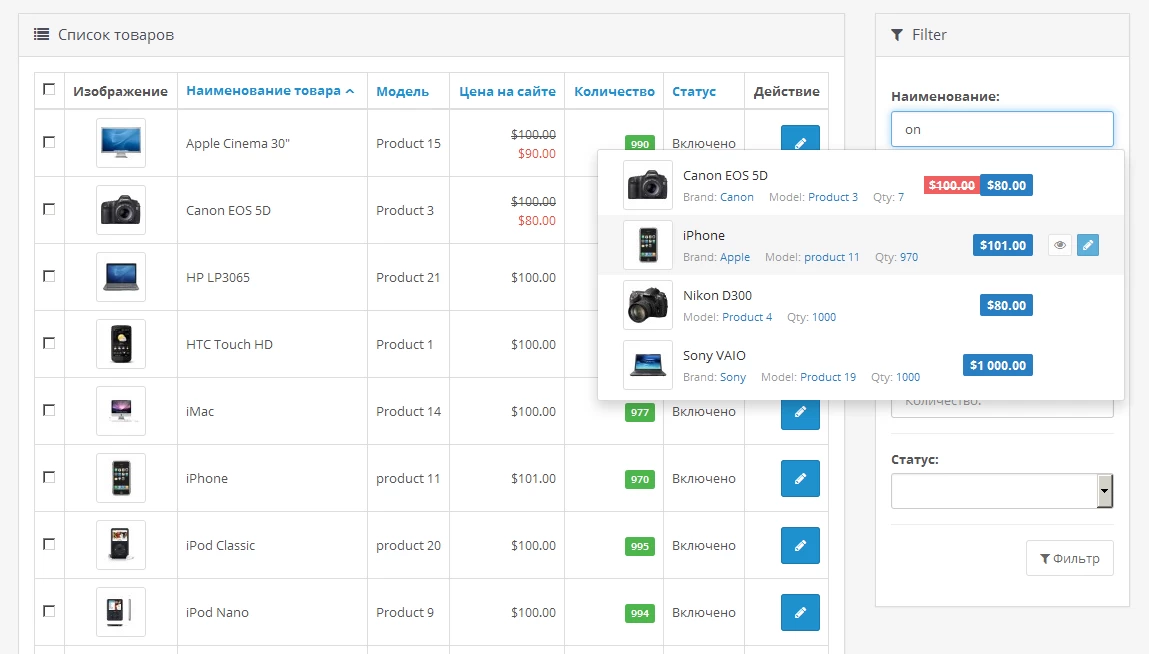Sort by Статус column header

(694, 92)
